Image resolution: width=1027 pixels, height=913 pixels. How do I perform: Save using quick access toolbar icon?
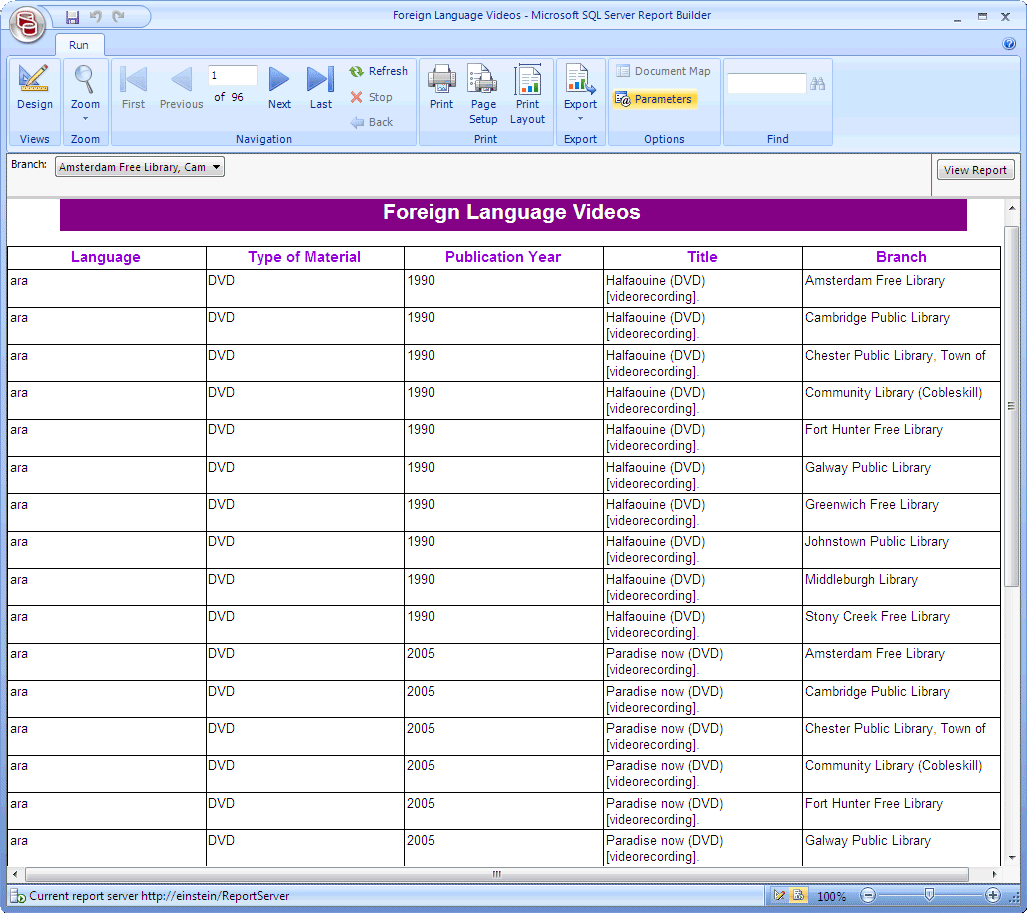click(72, 17)
